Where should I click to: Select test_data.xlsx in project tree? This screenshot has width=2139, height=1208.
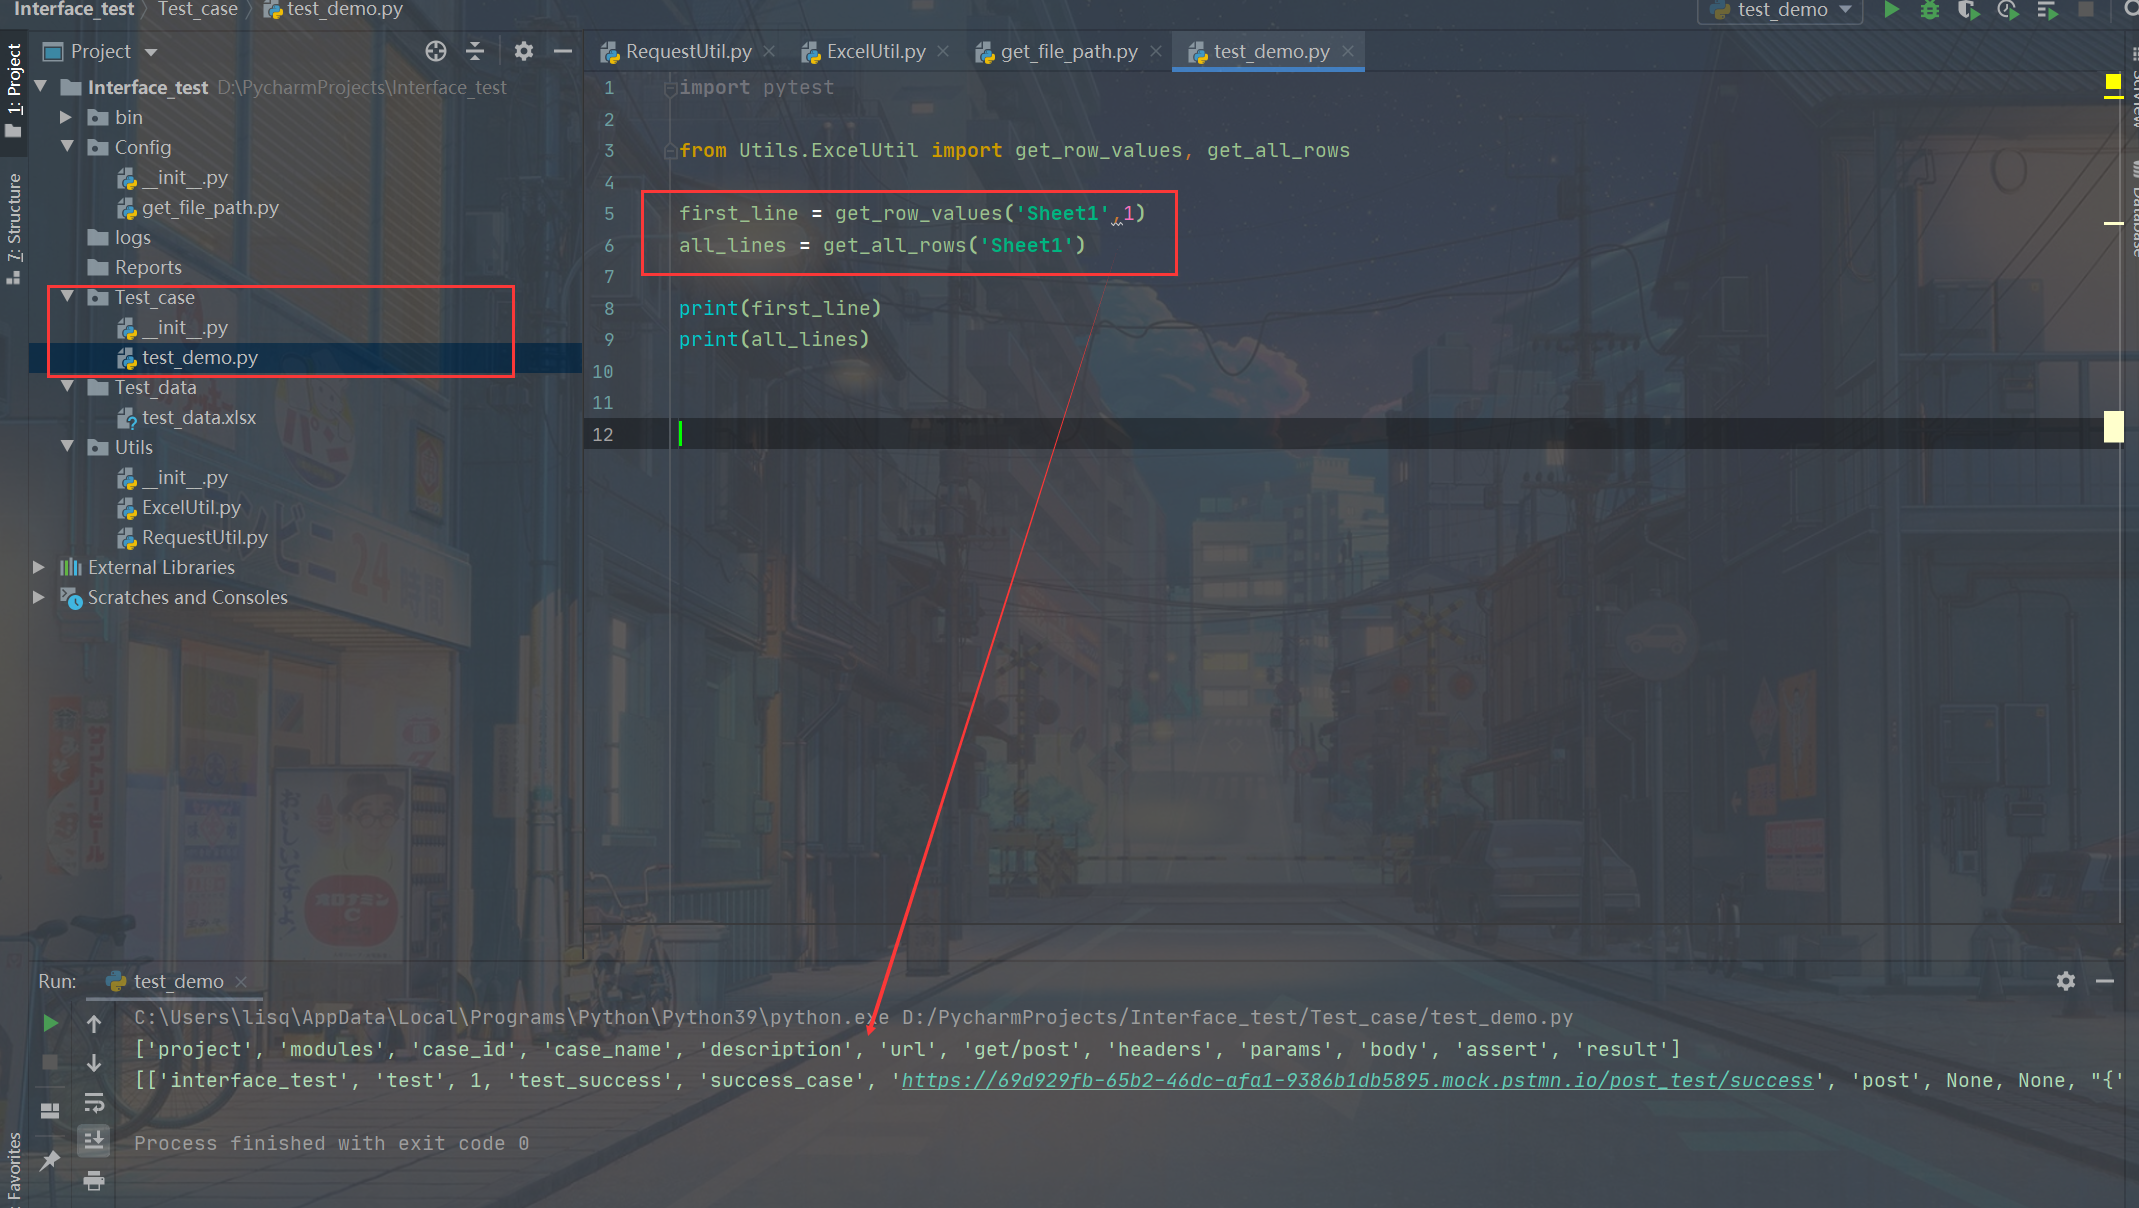[198, 417]
